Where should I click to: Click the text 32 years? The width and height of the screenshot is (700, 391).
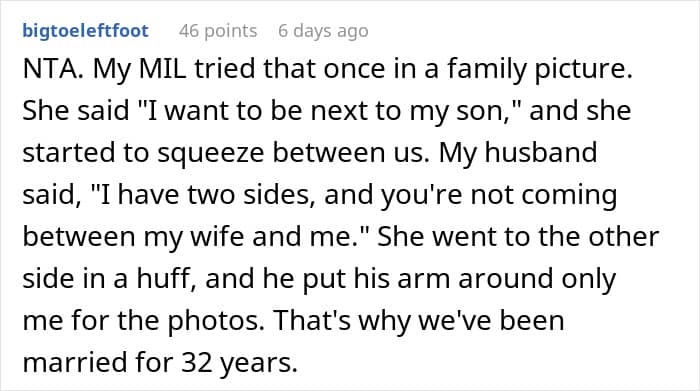tap(239, 364)
